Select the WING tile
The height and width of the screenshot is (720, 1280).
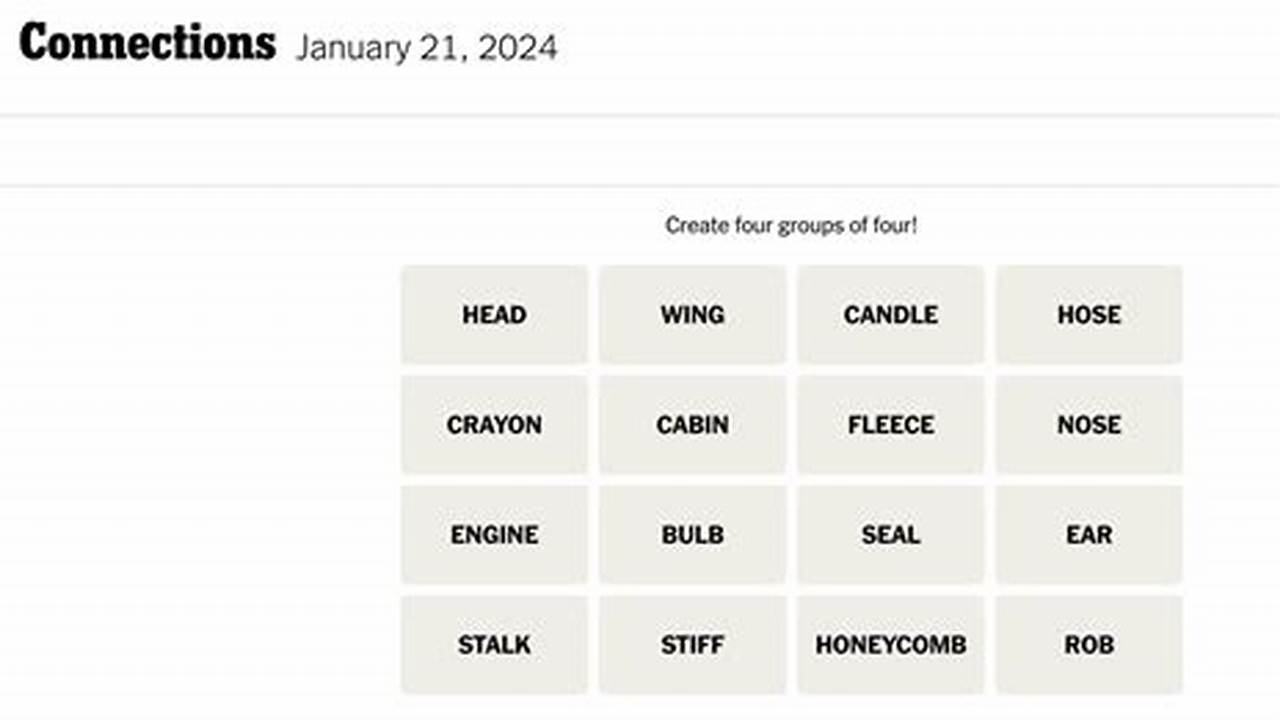(692, 314)
